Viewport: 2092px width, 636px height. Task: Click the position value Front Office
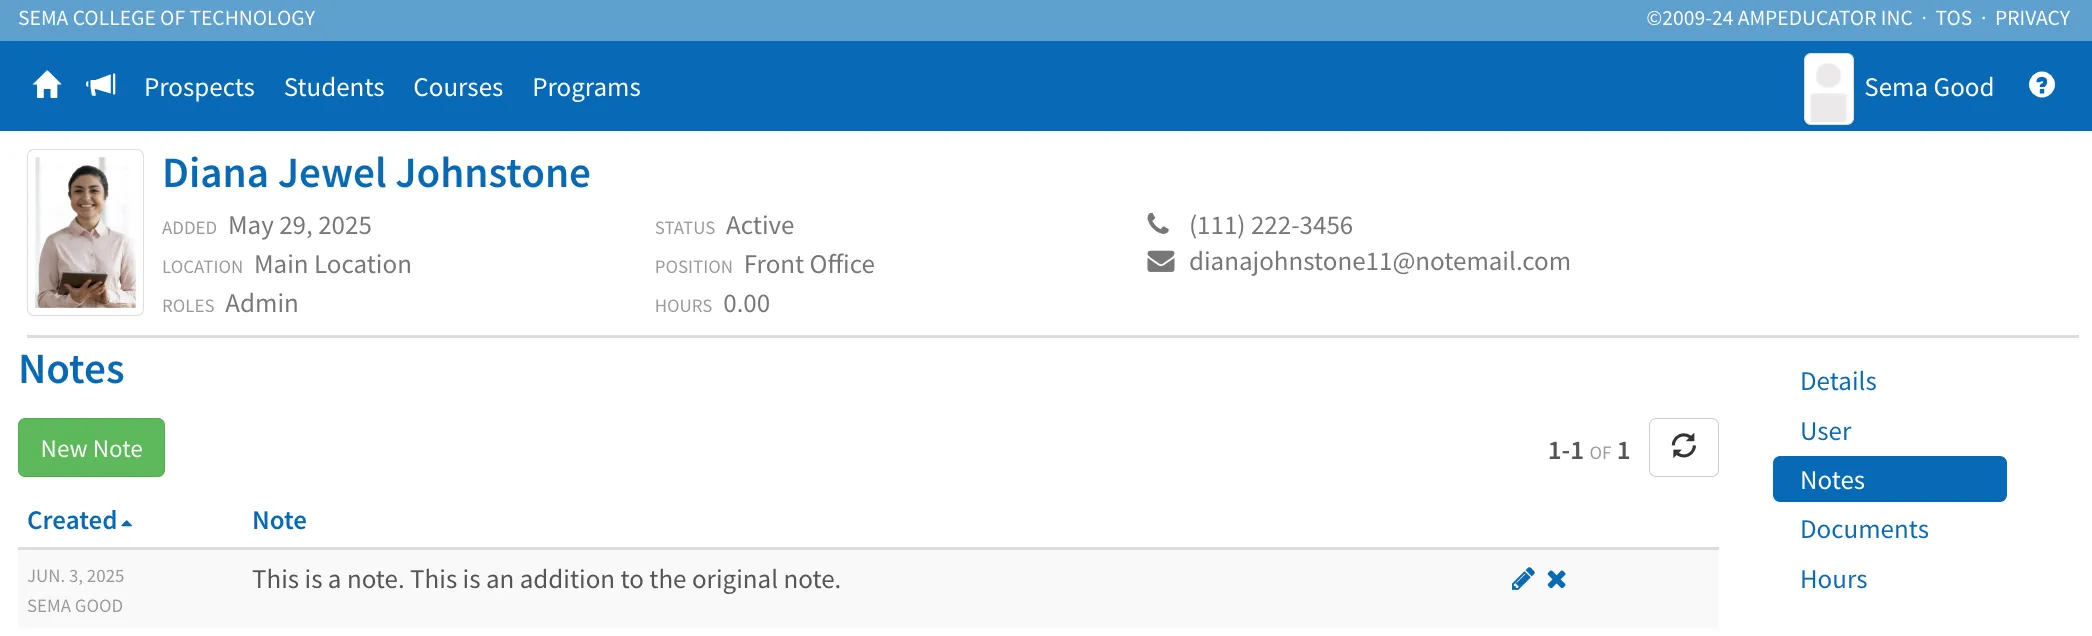point(809,264)
